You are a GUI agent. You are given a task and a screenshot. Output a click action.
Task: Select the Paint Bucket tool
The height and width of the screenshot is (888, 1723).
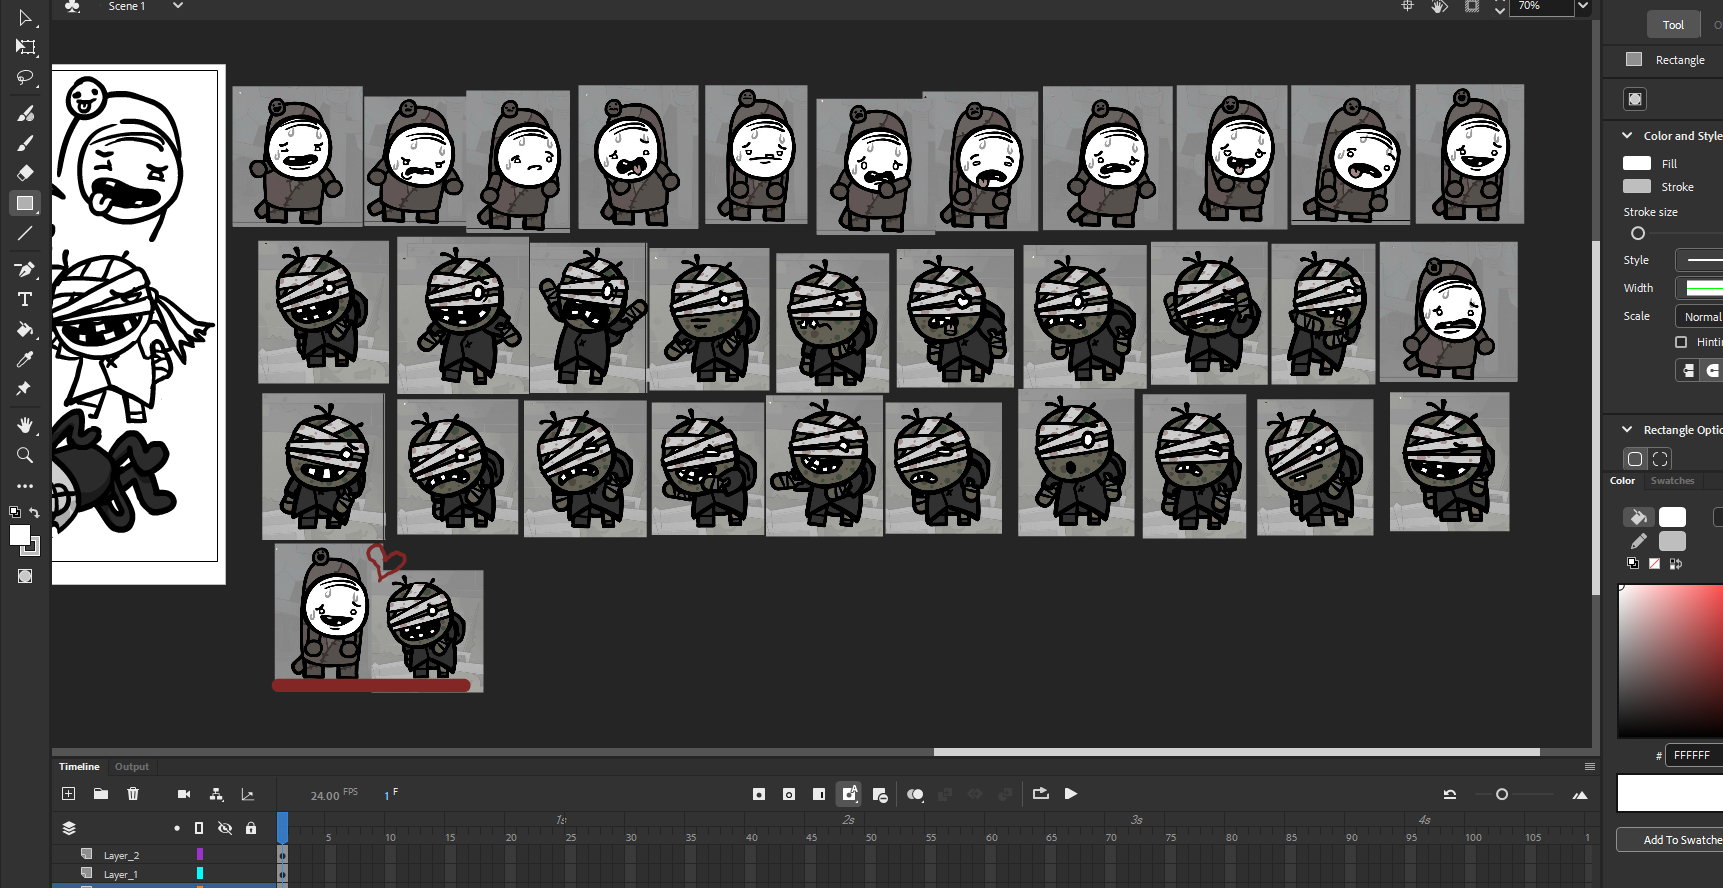[25, 329]
